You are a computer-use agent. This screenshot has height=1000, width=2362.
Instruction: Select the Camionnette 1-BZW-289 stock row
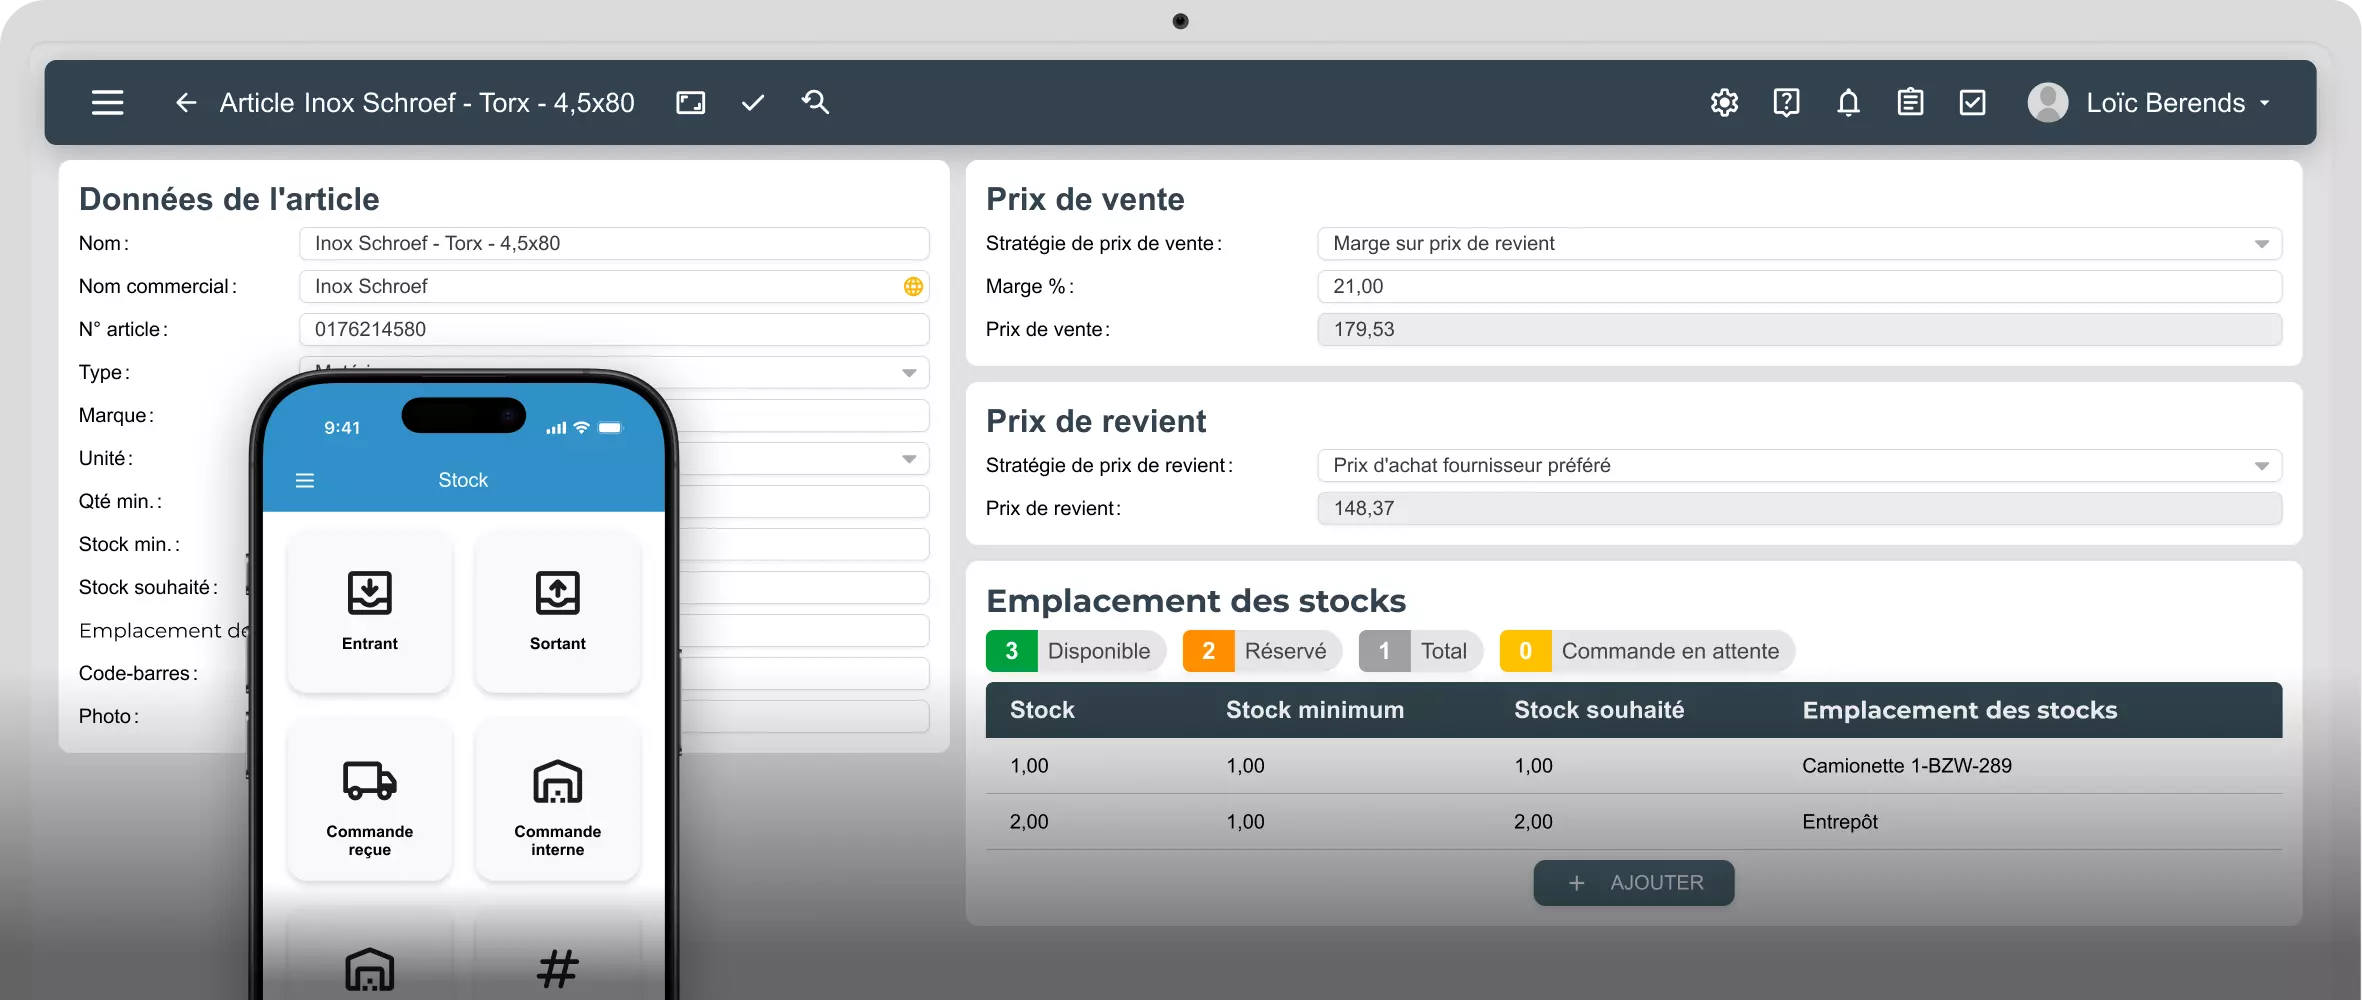pyautogui.click(x=1634, y=766)
